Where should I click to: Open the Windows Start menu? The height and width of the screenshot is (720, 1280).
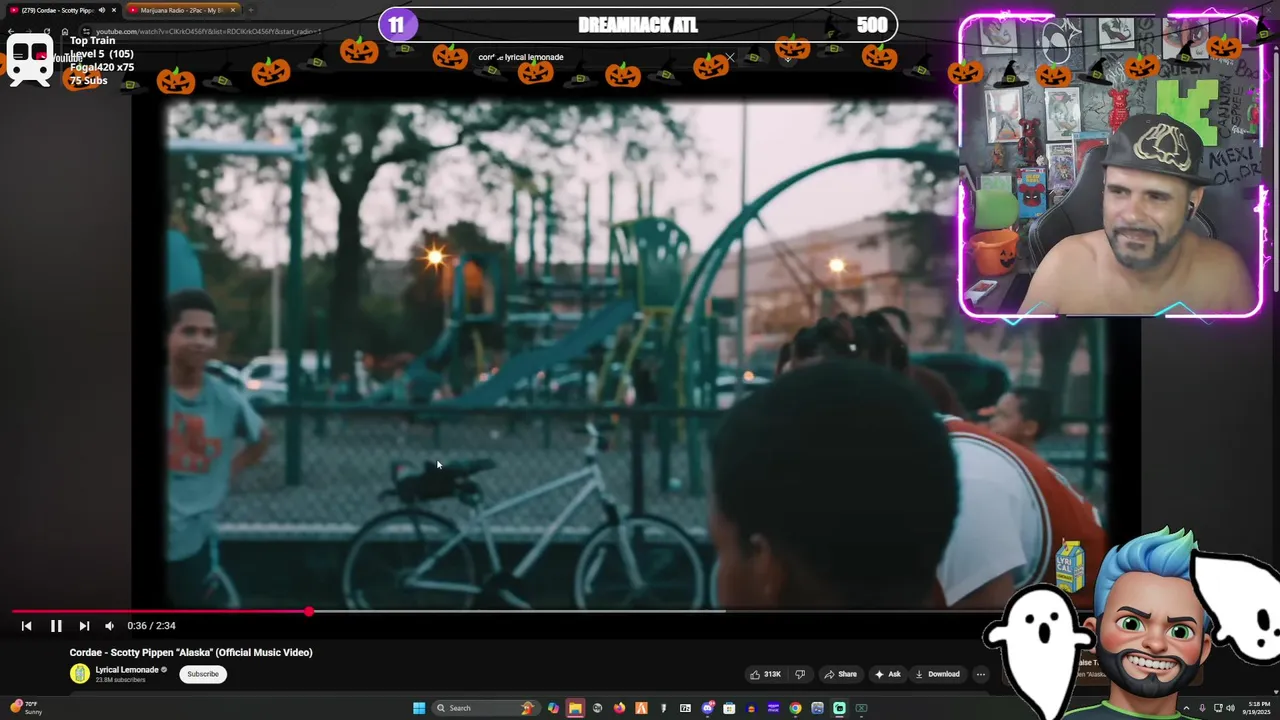(419, 708)
